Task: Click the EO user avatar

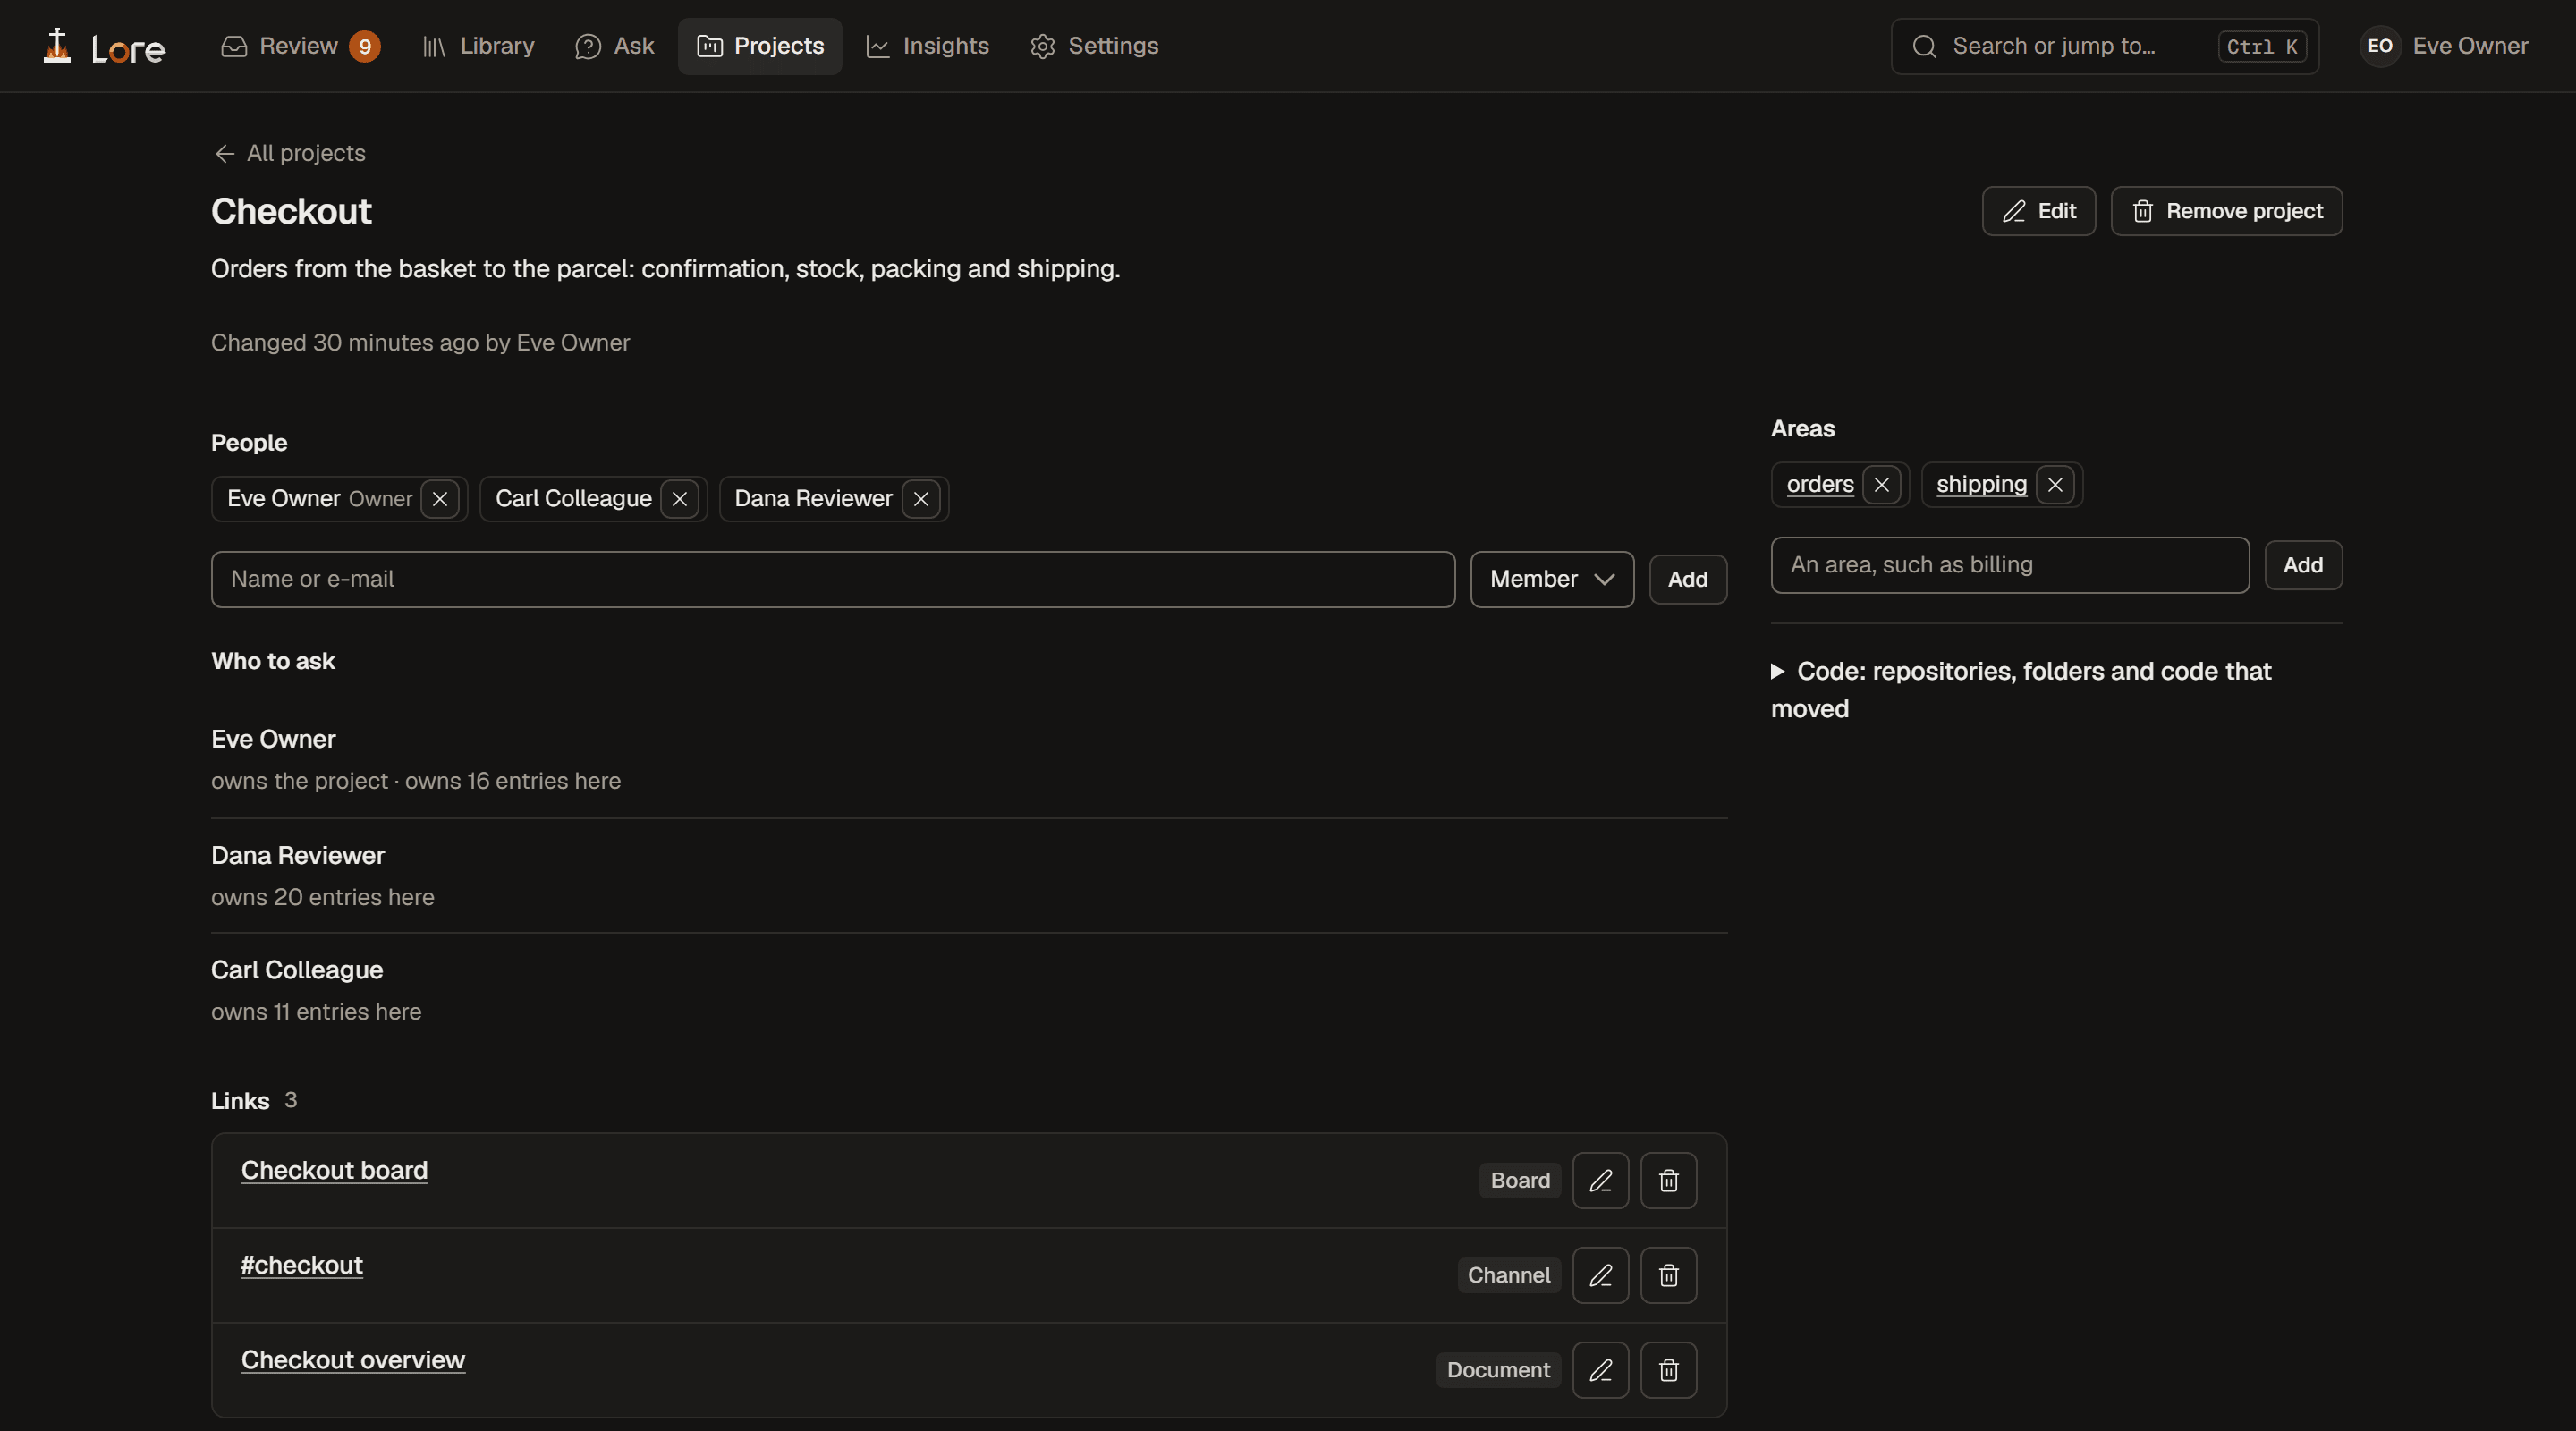Action: coord(2380,46)
